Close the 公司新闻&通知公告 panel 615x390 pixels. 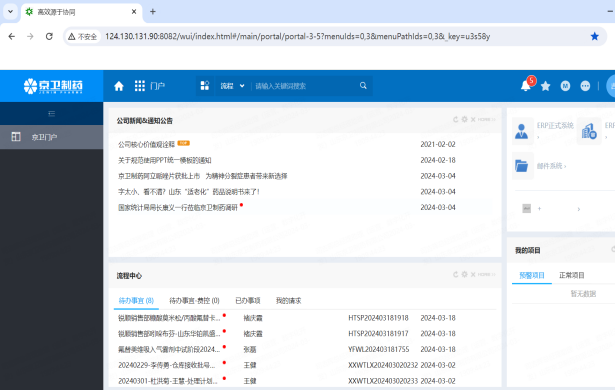(473, 119)
